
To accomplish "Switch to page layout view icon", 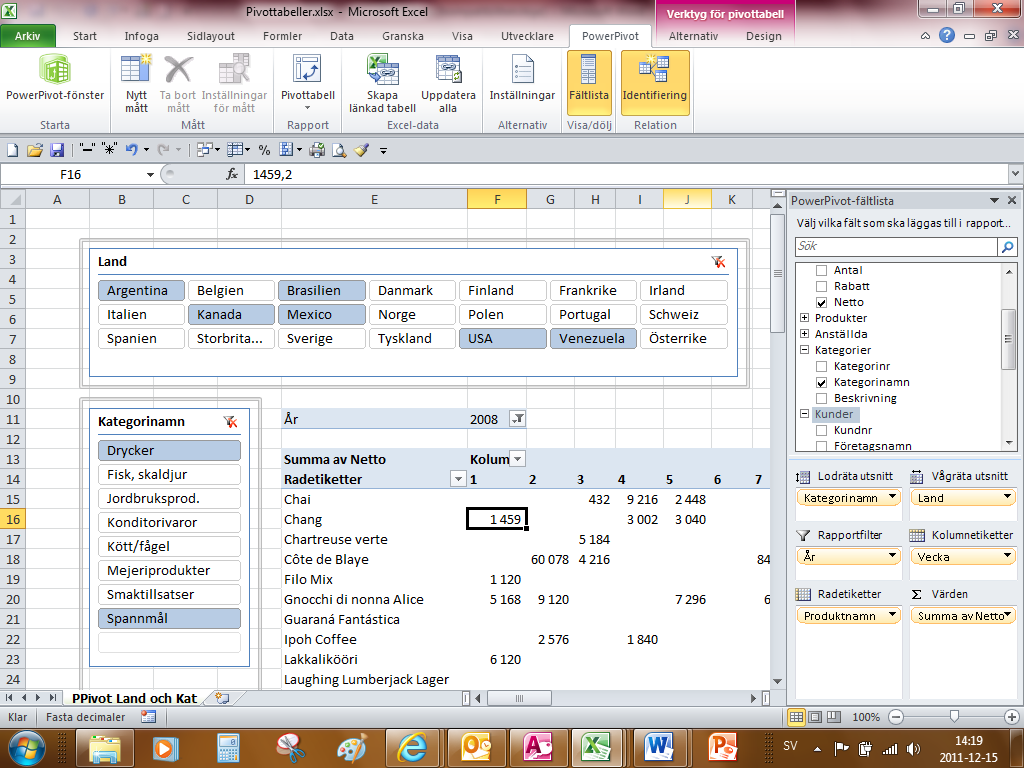I will pos(815,717).
